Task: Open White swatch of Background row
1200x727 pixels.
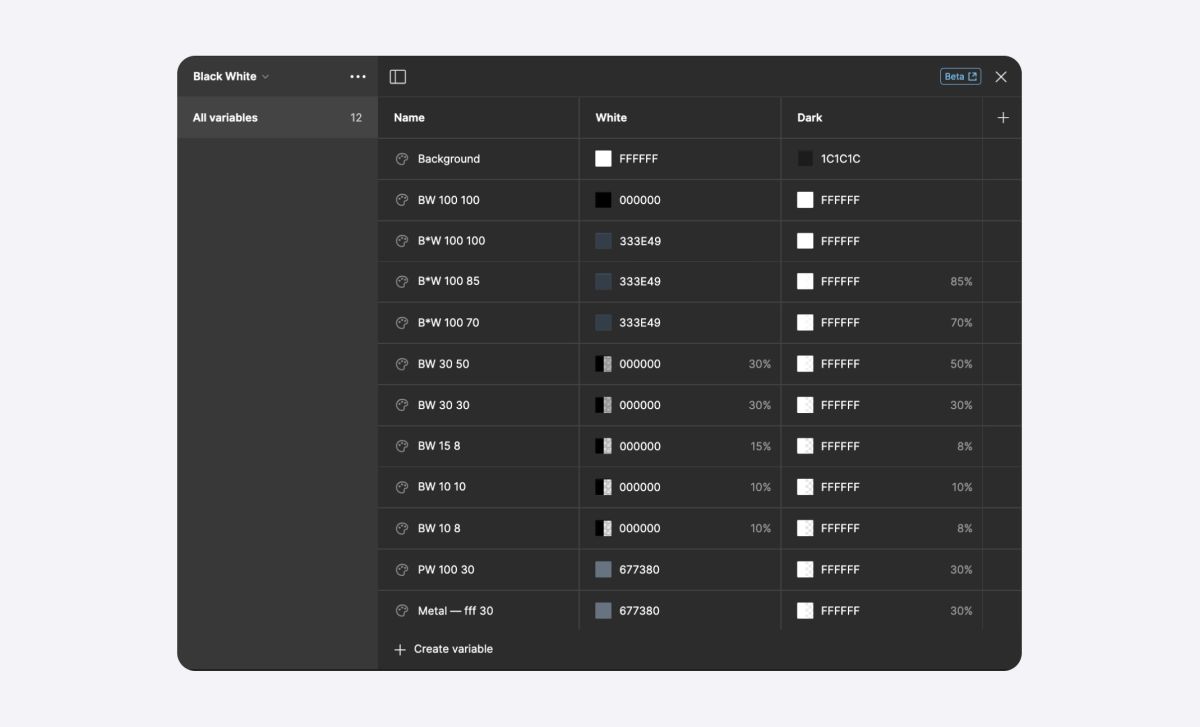Action: pyautogui.click(x=603, y=159)
